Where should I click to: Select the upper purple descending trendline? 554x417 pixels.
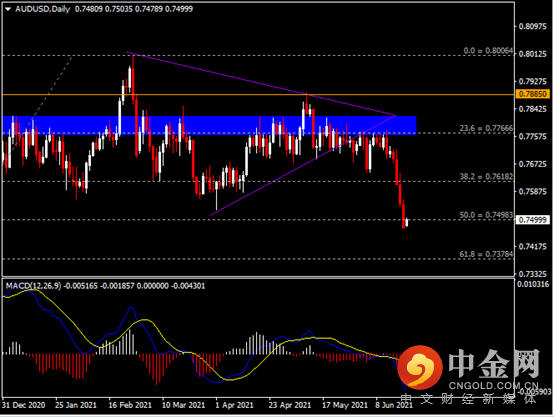[261, 84]
